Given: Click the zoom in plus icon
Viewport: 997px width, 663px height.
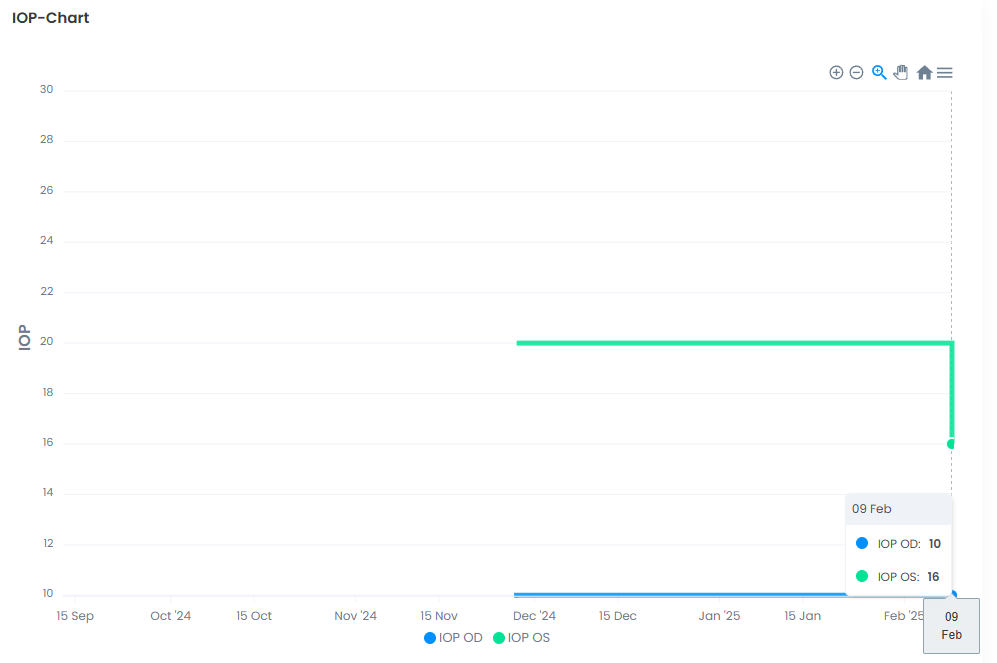Looking at the screenshot, I should [836, 72].
